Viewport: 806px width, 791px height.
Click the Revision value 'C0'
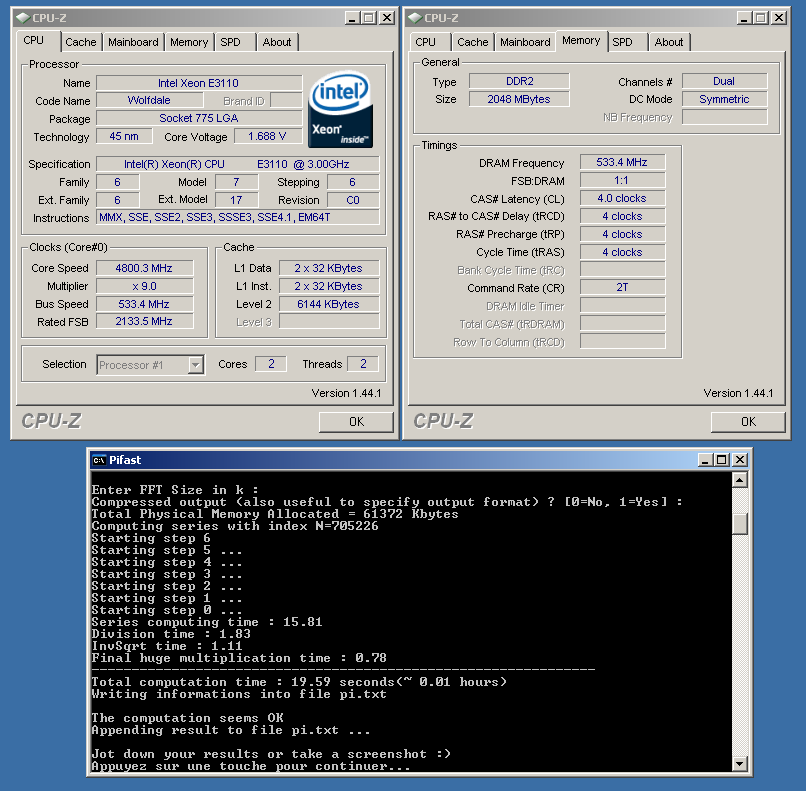point(353,200)
